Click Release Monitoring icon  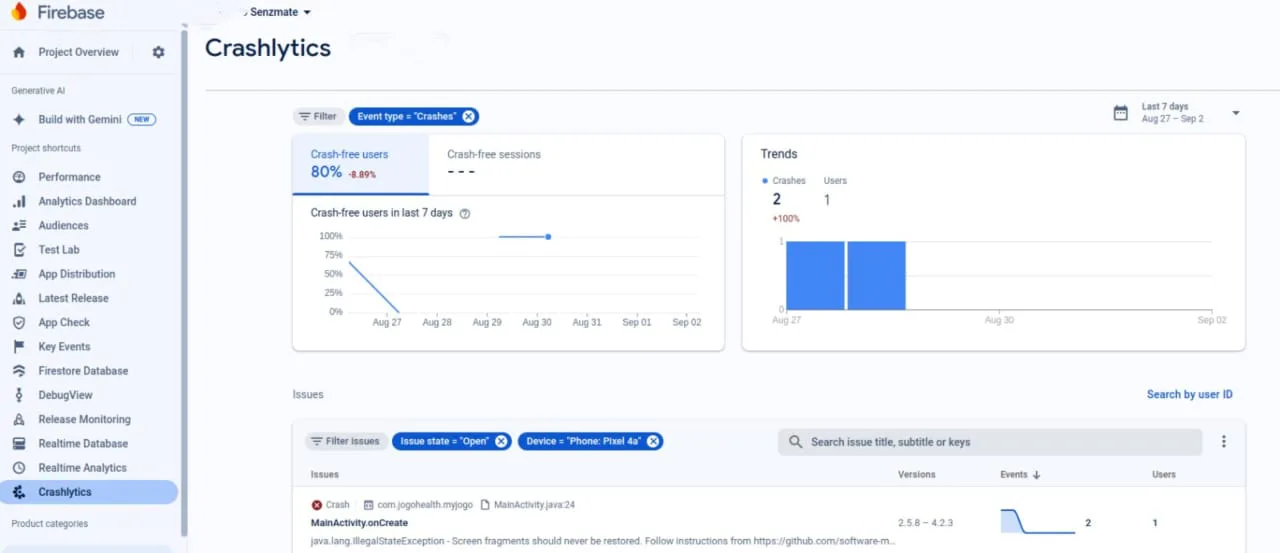pos(19,419)
